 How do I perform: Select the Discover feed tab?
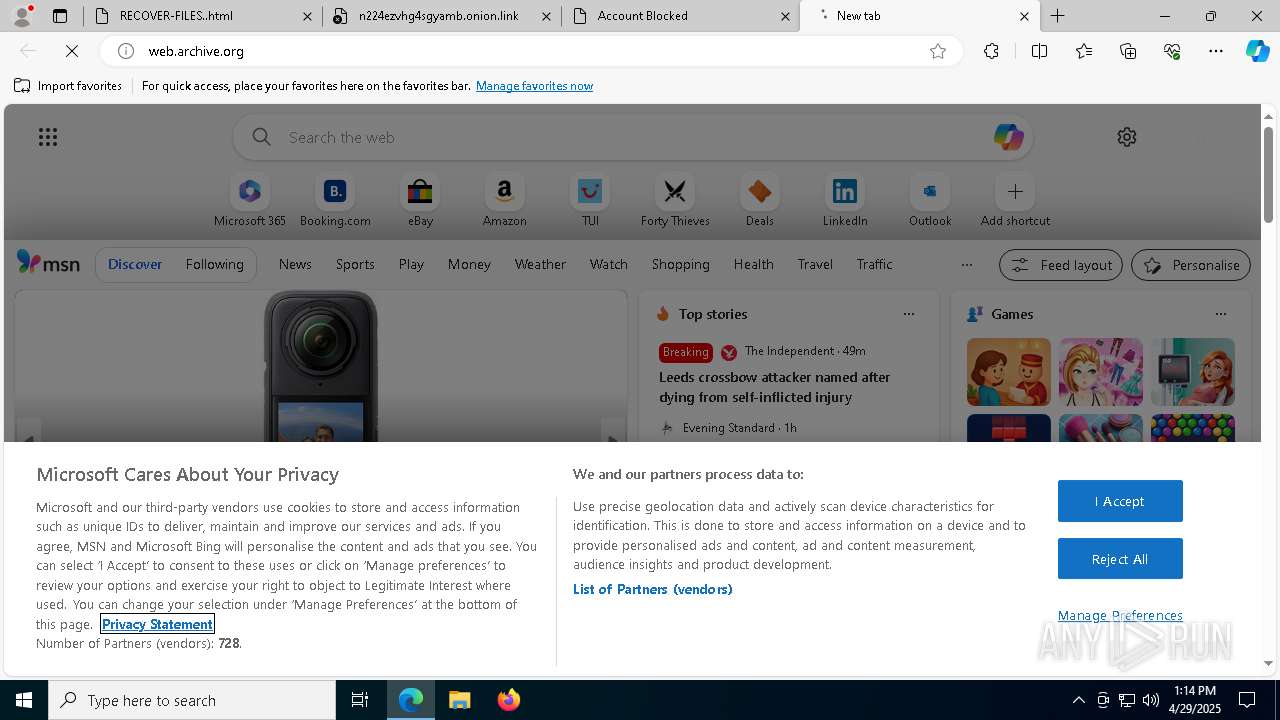click(x=135, y=264)
